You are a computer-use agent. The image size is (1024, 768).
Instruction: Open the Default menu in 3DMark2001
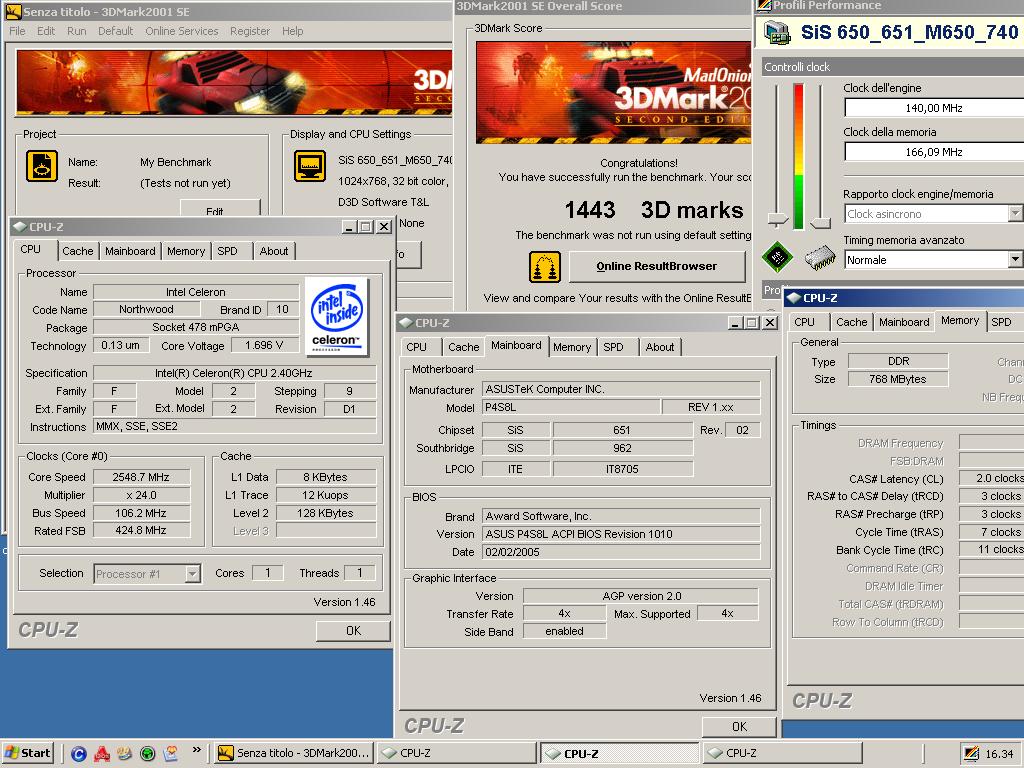[x=116, y=31]
